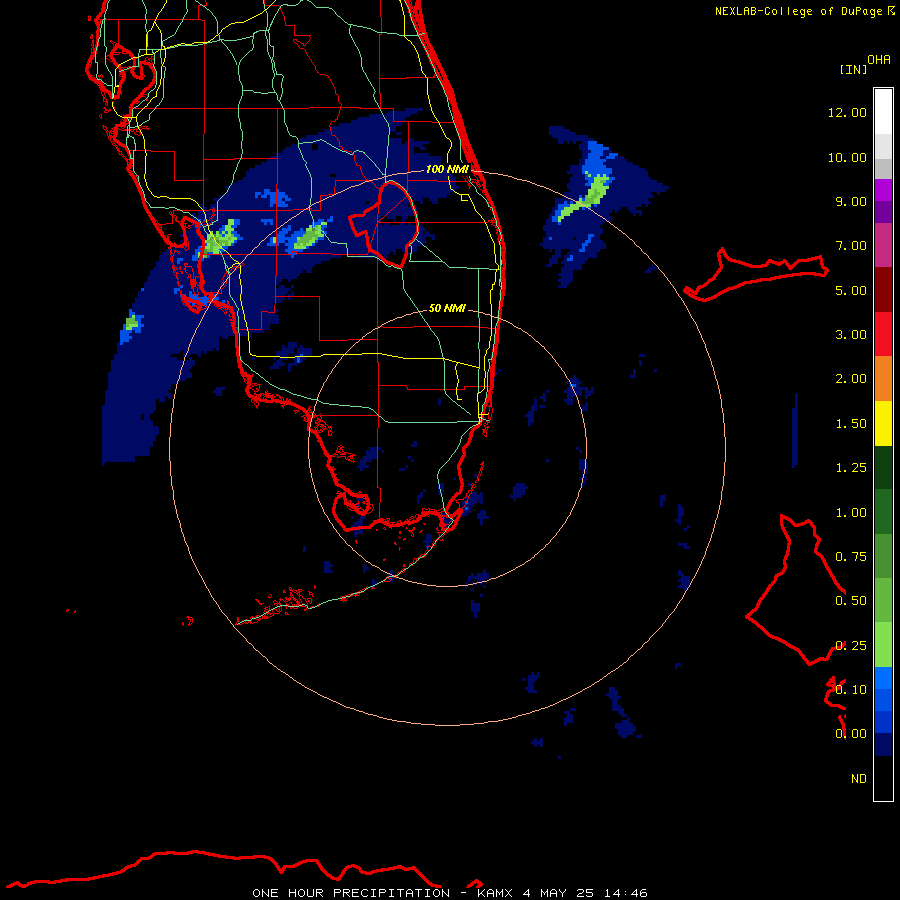Screen dimensions: 900x900
Task: Pick the dark red 5.00 color band
Action: click(883, 290)
